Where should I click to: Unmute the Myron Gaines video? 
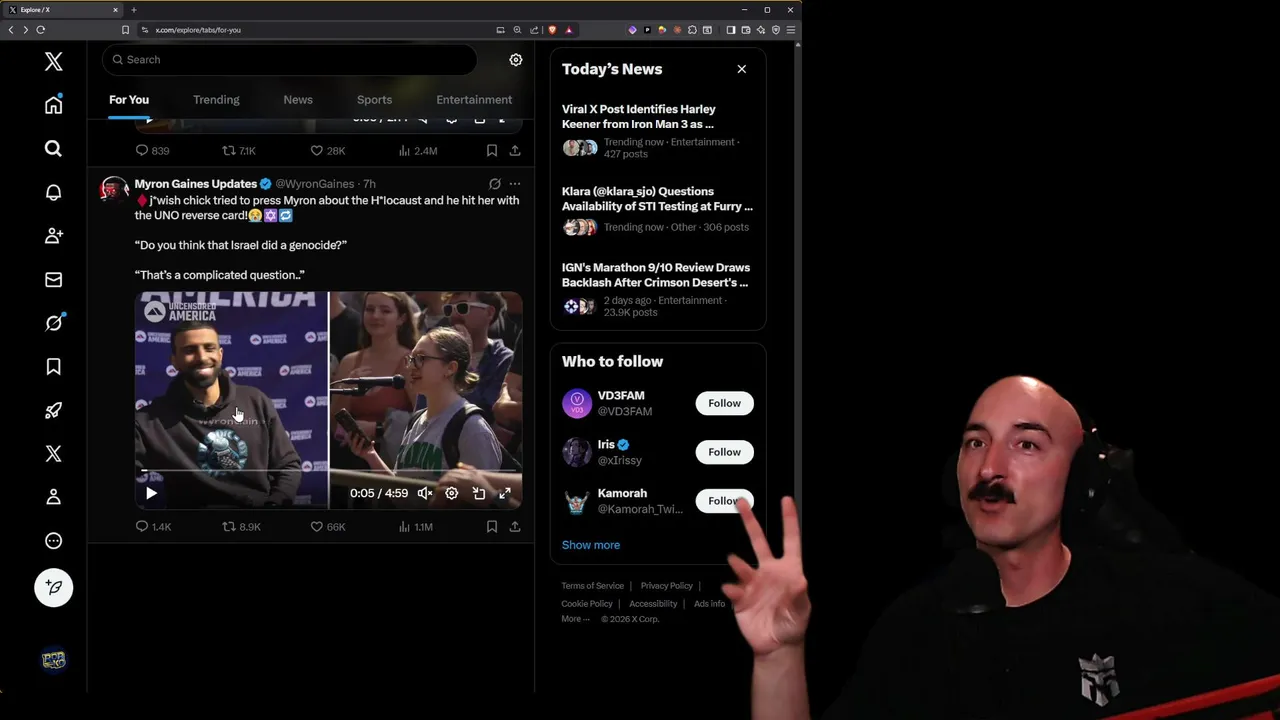point(425,493)
